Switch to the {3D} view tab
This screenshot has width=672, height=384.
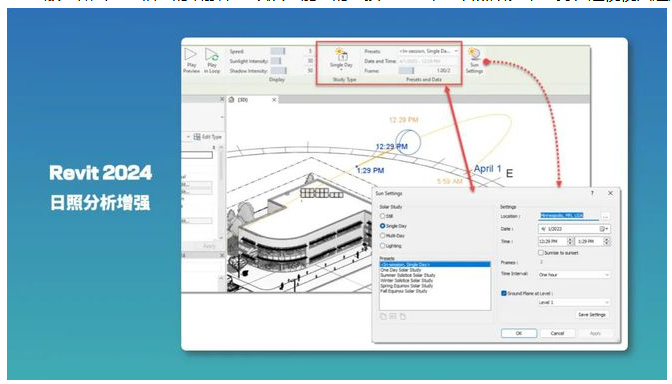pyautogui.click(x=252, y=100)
